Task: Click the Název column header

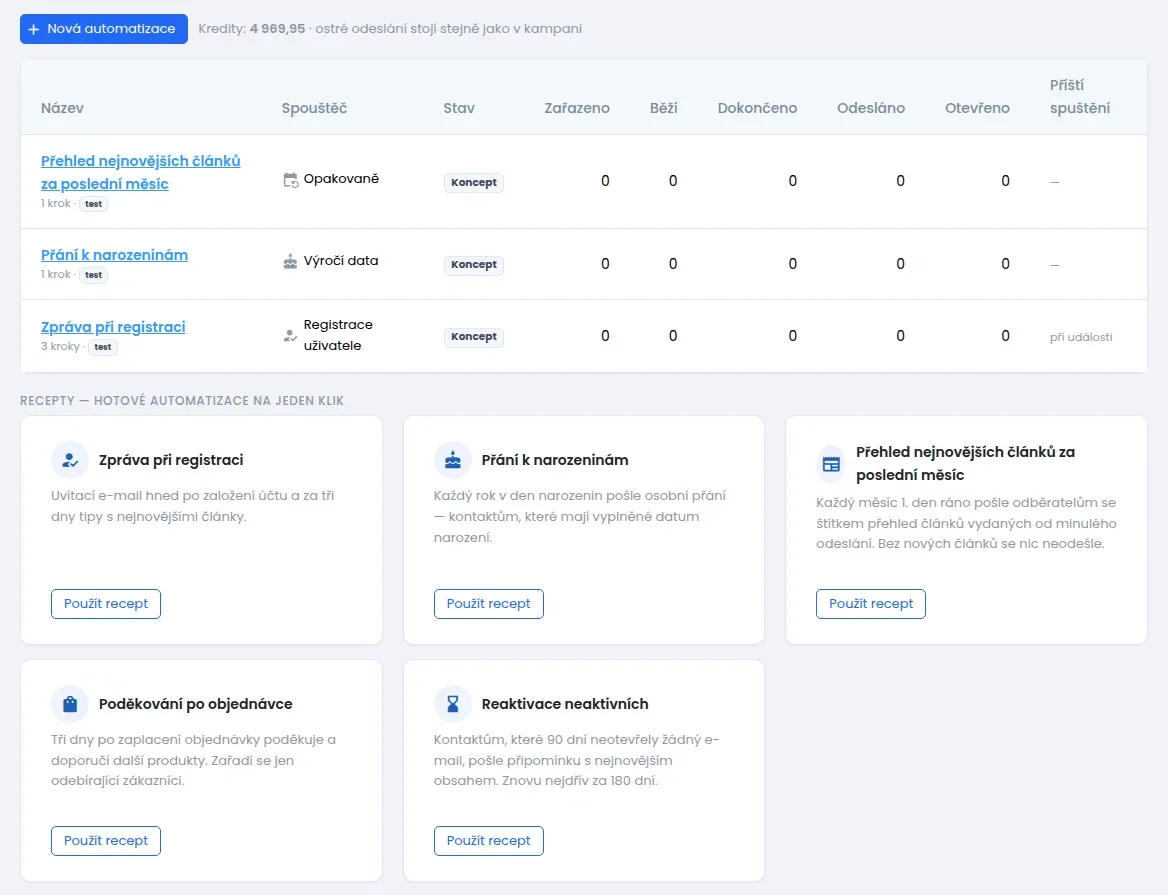Action: (63, 108)
